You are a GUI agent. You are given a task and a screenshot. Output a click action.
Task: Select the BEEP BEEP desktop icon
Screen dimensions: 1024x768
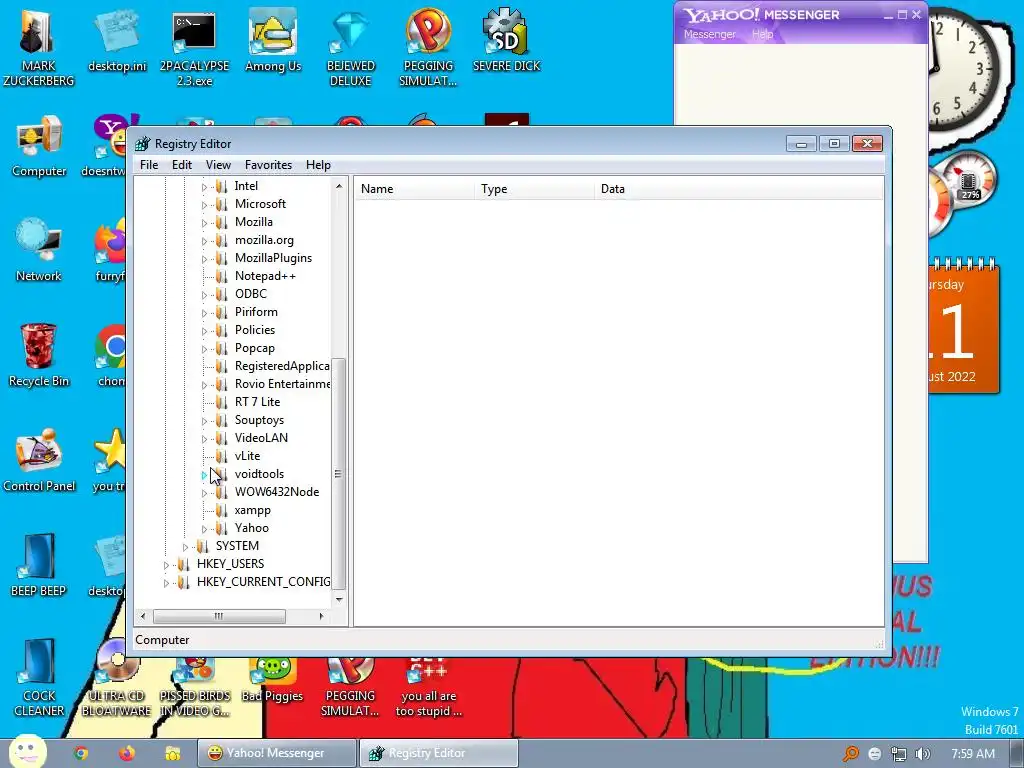pos(39,566)
